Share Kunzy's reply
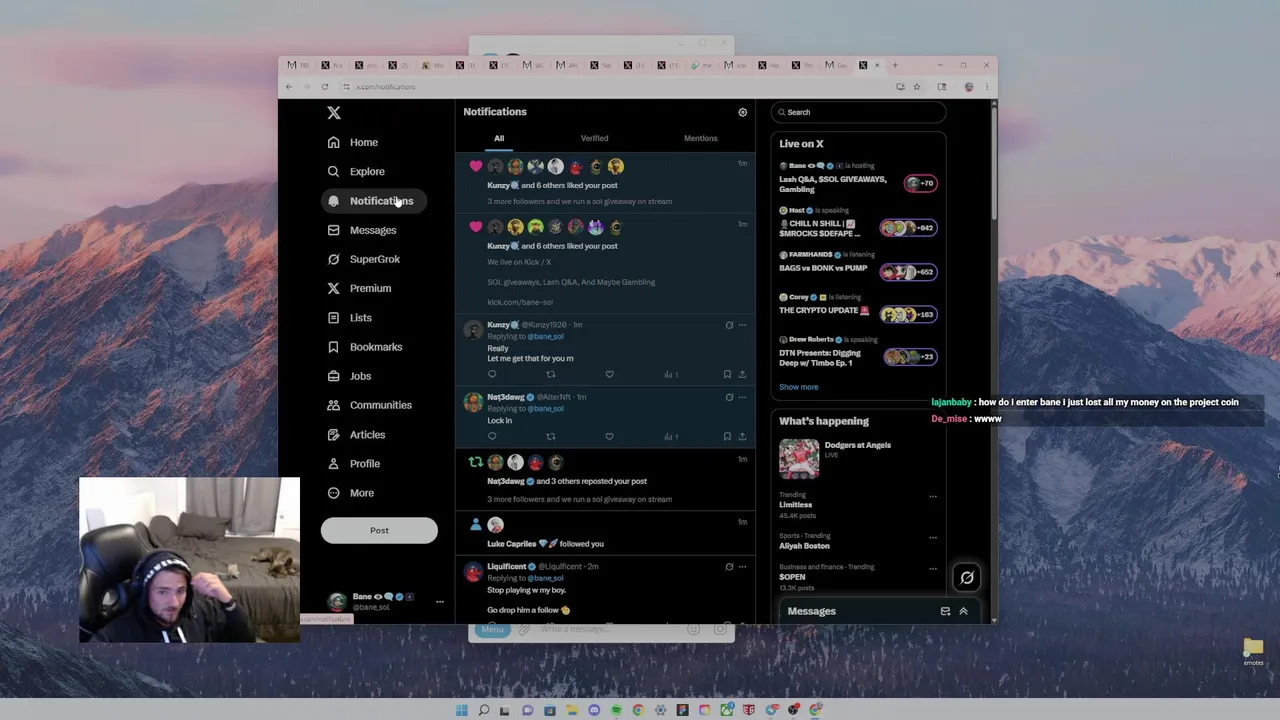The image size is (1280, 720). [742, 374]
